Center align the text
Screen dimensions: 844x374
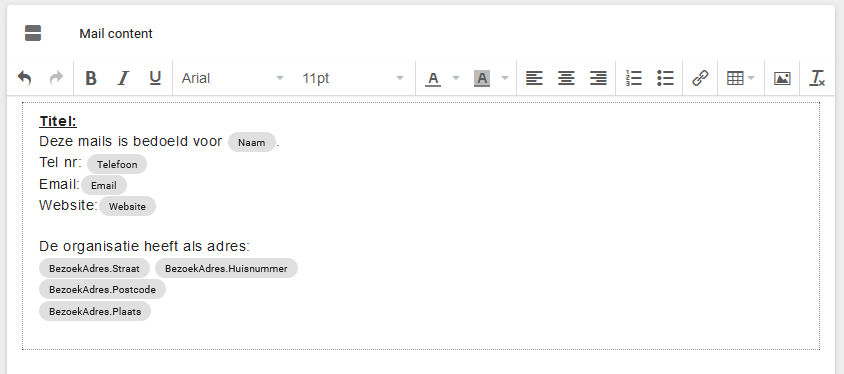click(x=566, y=79)
